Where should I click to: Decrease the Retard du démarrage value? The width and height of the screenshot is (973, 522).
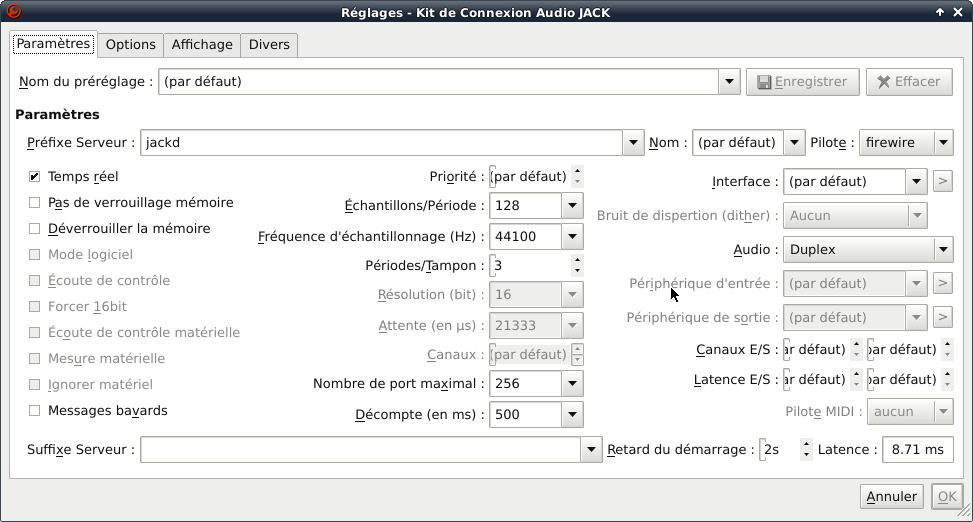click(807, 455)
